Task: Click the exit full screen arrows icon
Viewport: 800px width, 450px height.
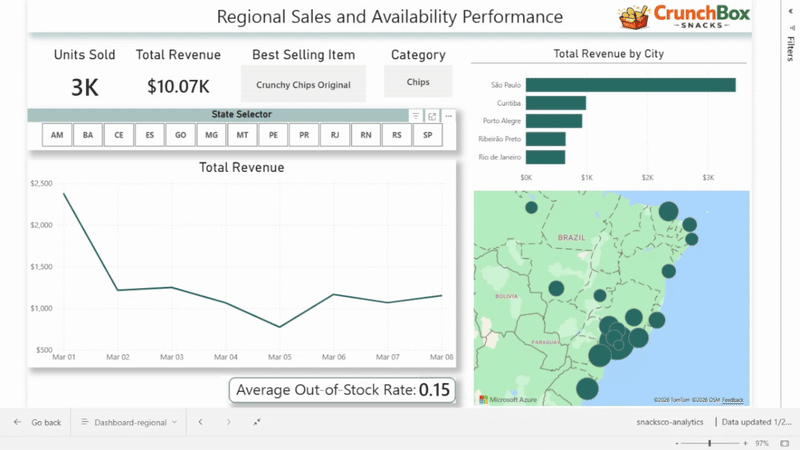Action: pyautogui.click(x=257, y=423)
